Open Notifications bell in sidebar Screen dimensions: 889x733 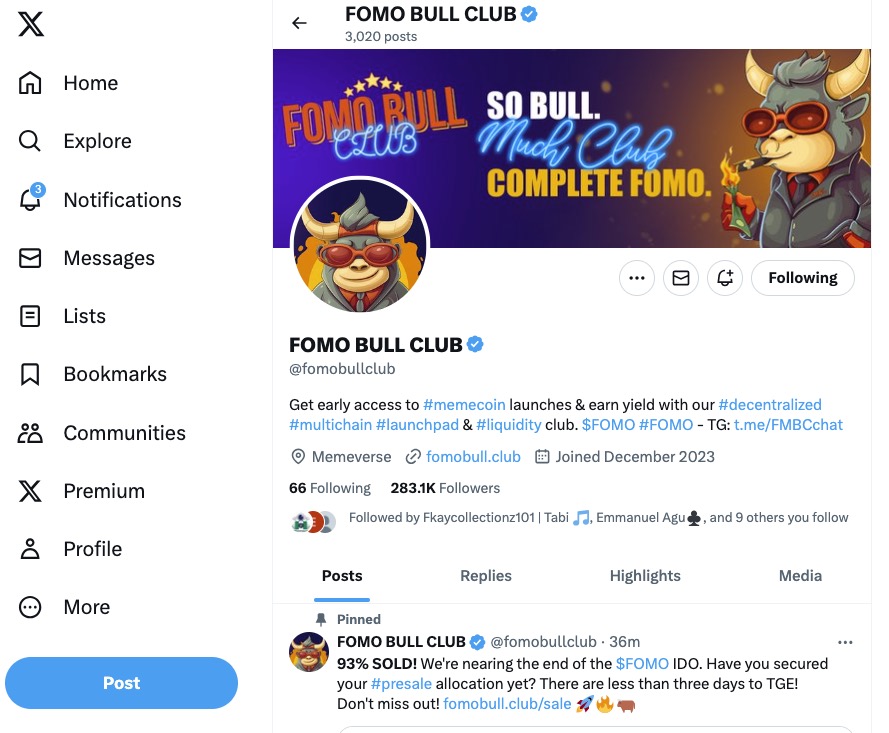(31, 200)
